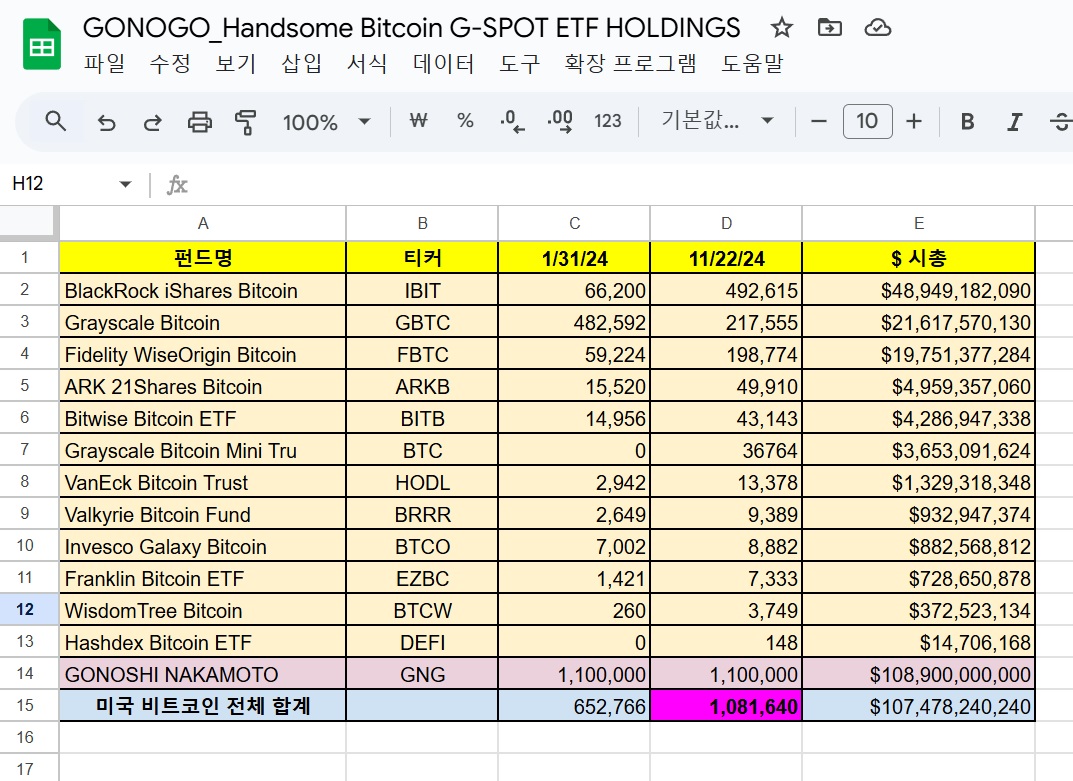Redo the last action
This screenshot has height=781, width=1073.
[x=152, y=121]
